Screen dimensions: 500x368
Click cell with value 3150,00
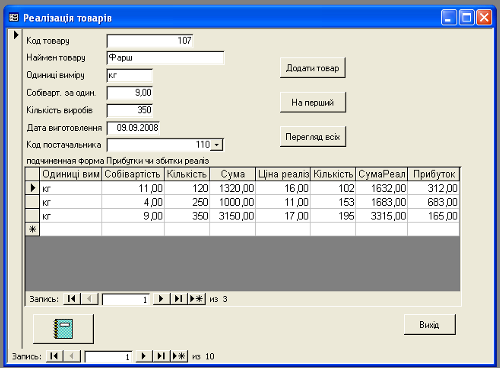click(233, 216)
